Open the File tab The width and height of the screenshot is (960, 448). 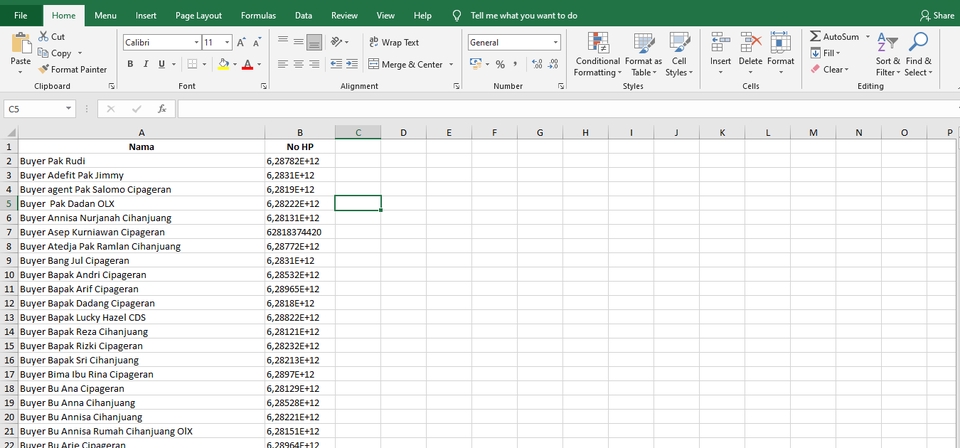point(21,15)
